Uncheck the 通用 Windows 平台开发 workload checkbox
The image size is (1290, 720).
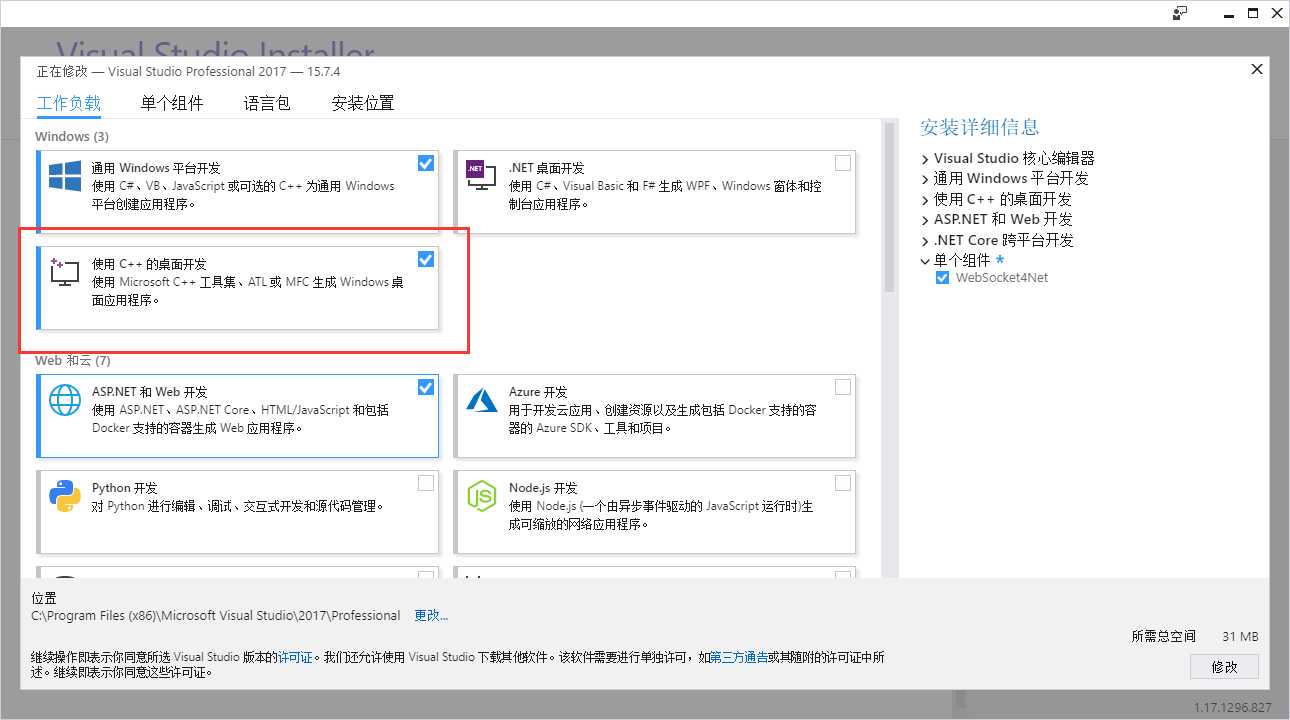(x=426, y=163)
